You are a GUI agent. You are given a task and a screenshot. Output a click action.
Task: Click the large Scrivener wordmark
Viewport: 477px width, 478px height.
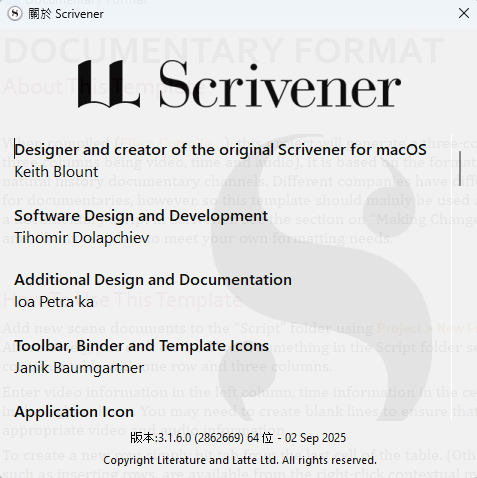point(280,84)
